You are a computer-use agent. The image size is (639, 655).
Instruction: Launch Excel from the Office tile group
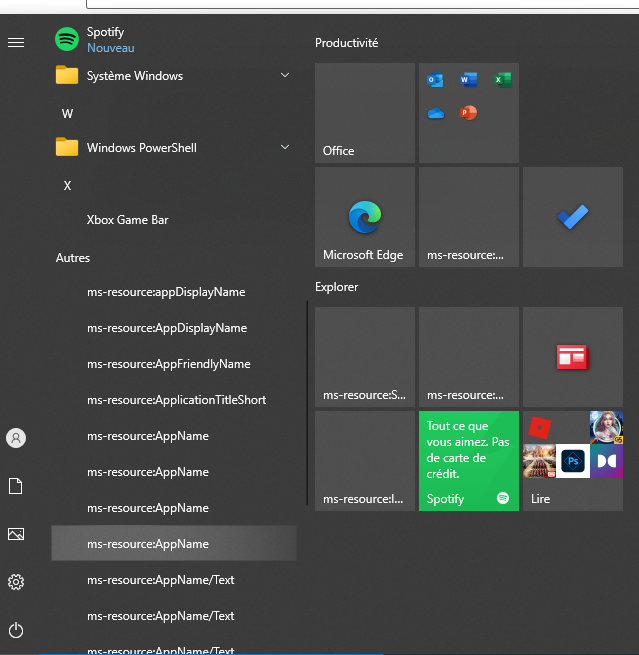coord(502,79)
